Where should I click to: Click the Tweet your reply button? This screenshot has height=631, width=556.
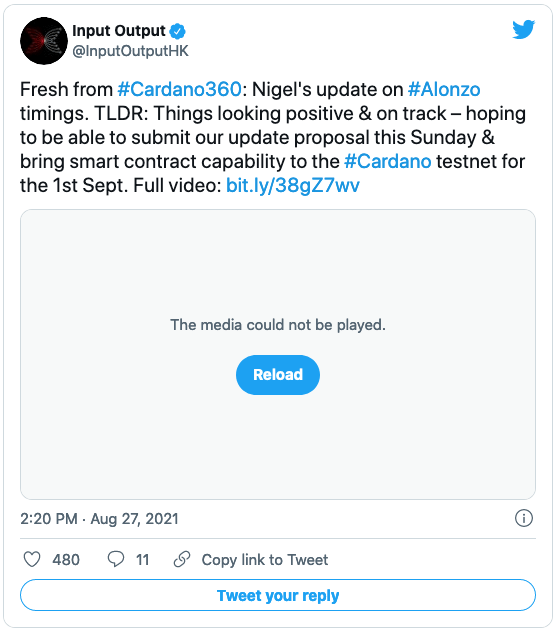278,595
